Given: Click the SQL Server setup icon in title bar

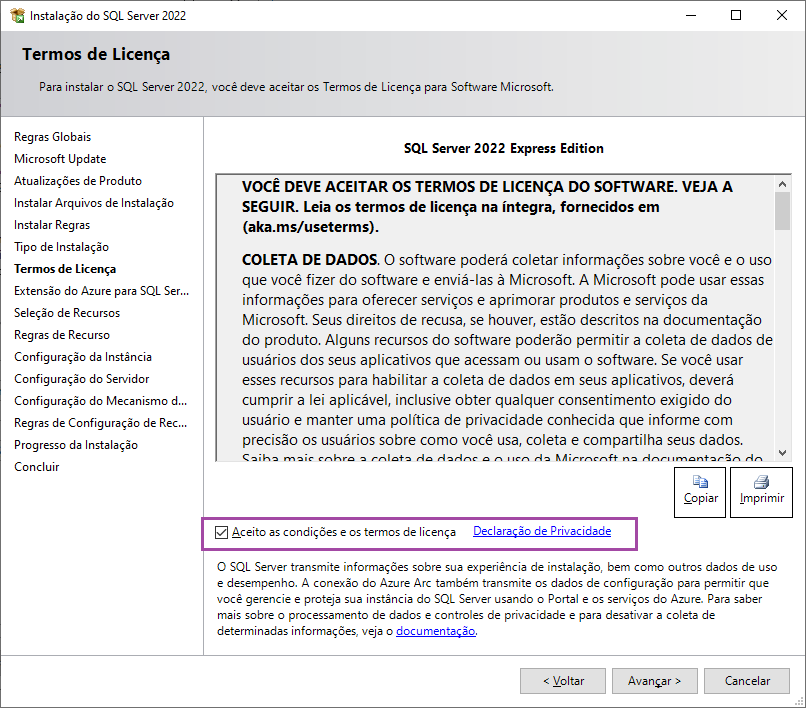Looking at the screenshot, I should [17, 15].
